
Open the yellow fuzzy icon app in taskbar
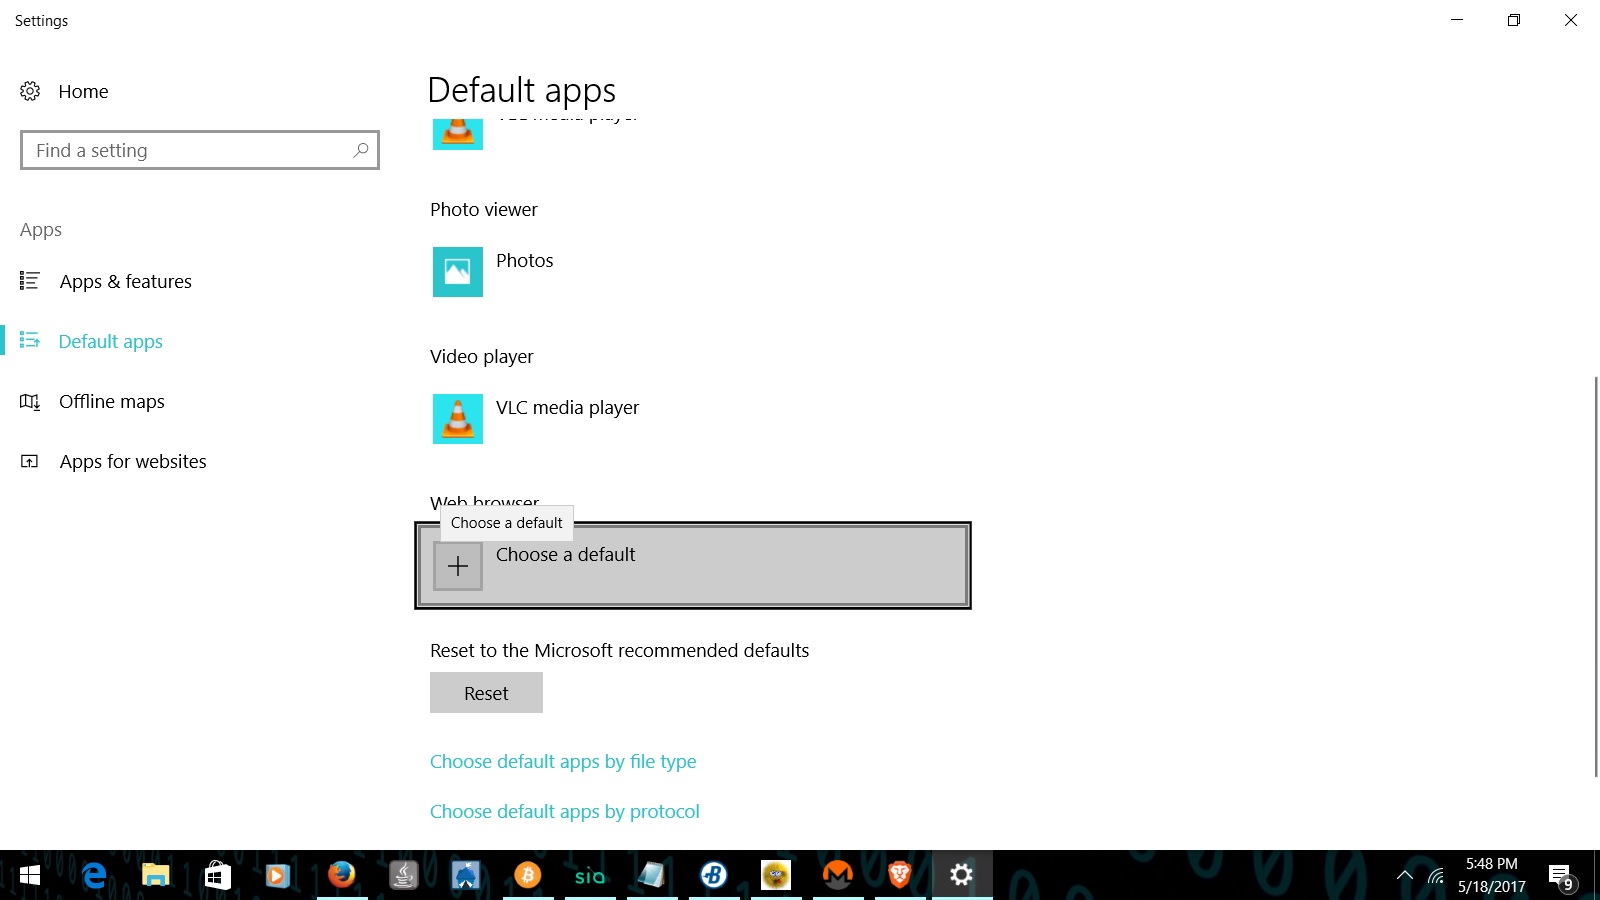776,875
